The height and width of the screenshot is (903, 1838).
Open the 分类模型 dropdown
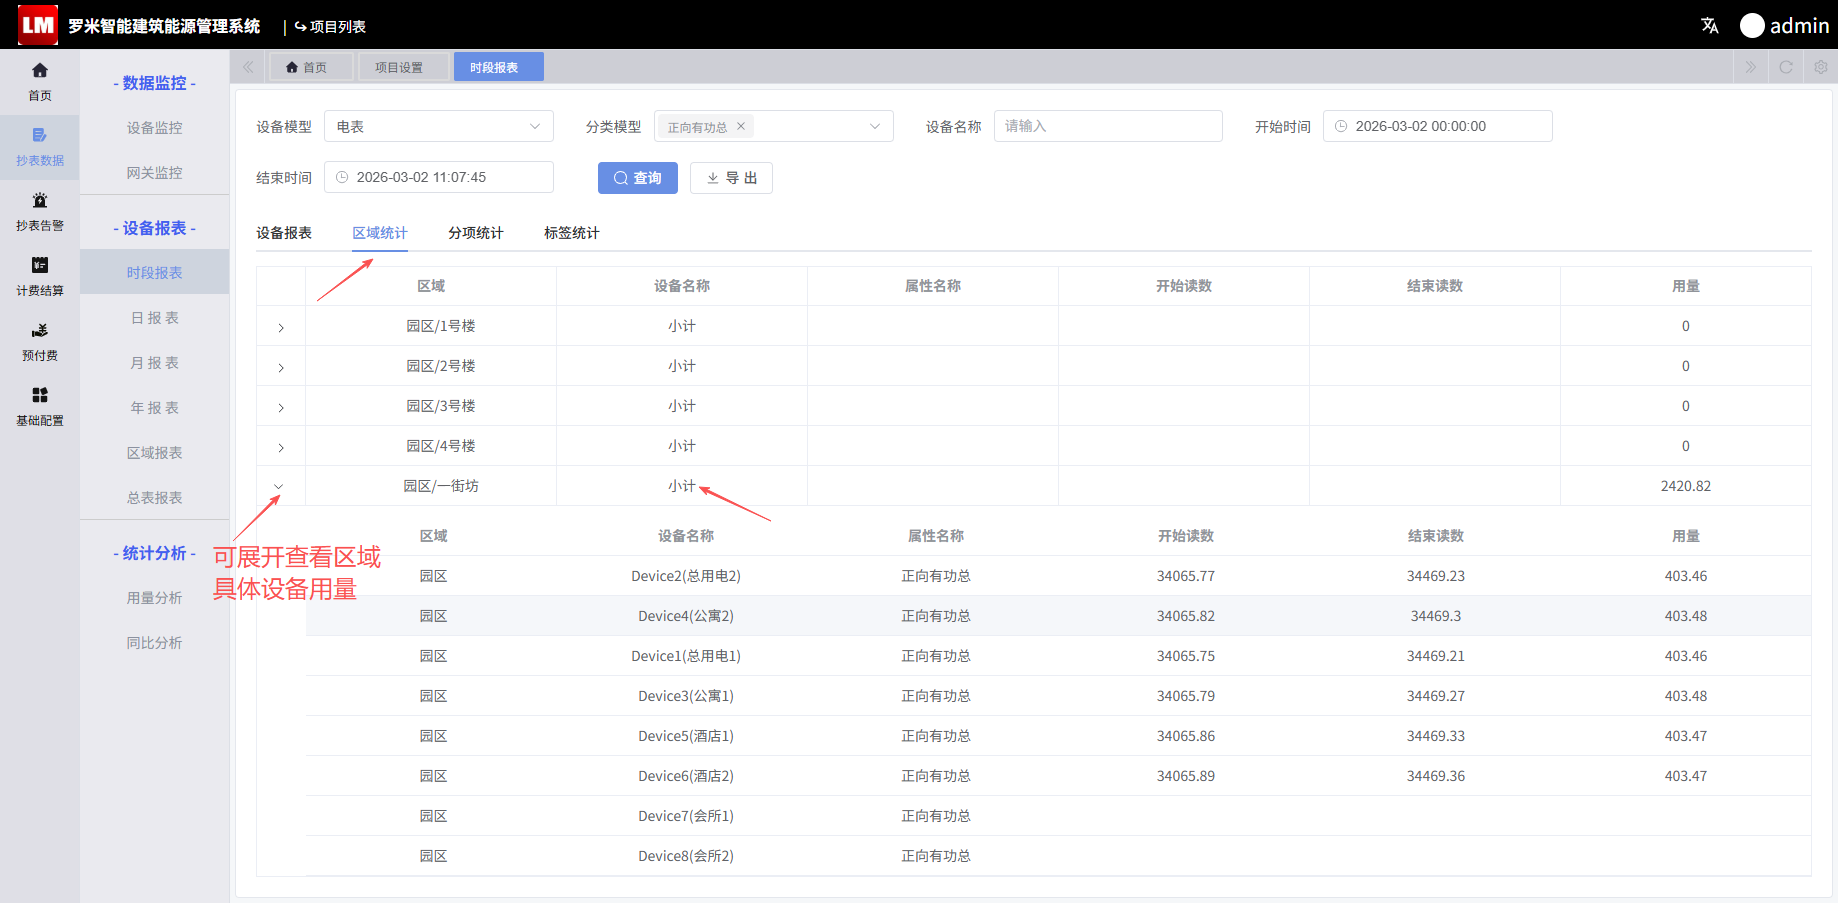click(773, 126)
